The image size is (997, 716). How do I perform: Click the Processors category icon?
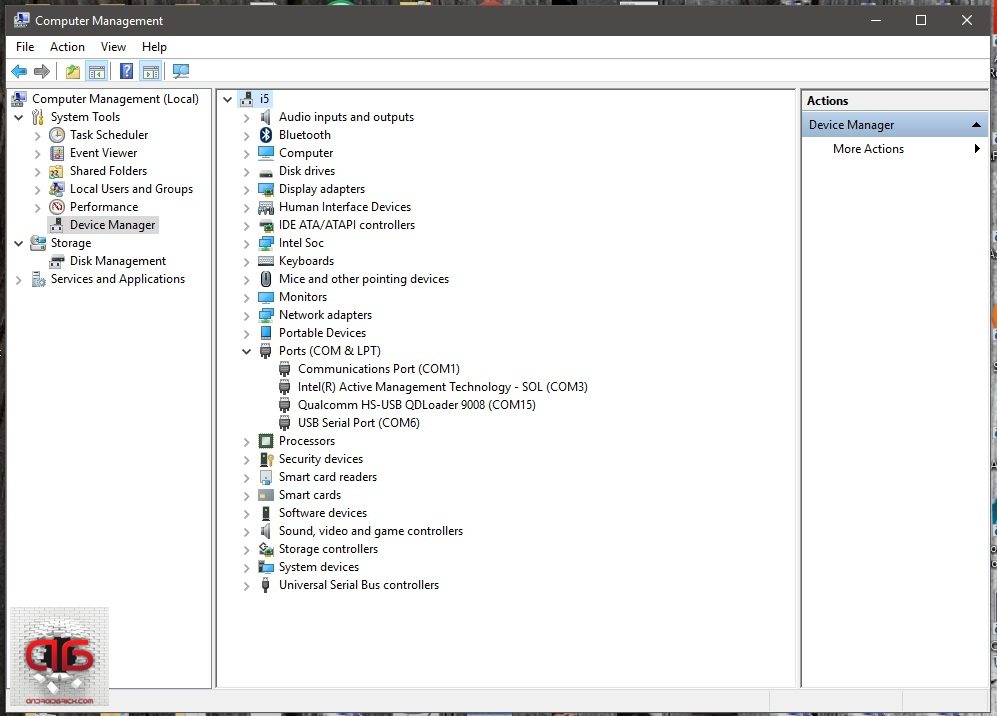tap(266, 441)
